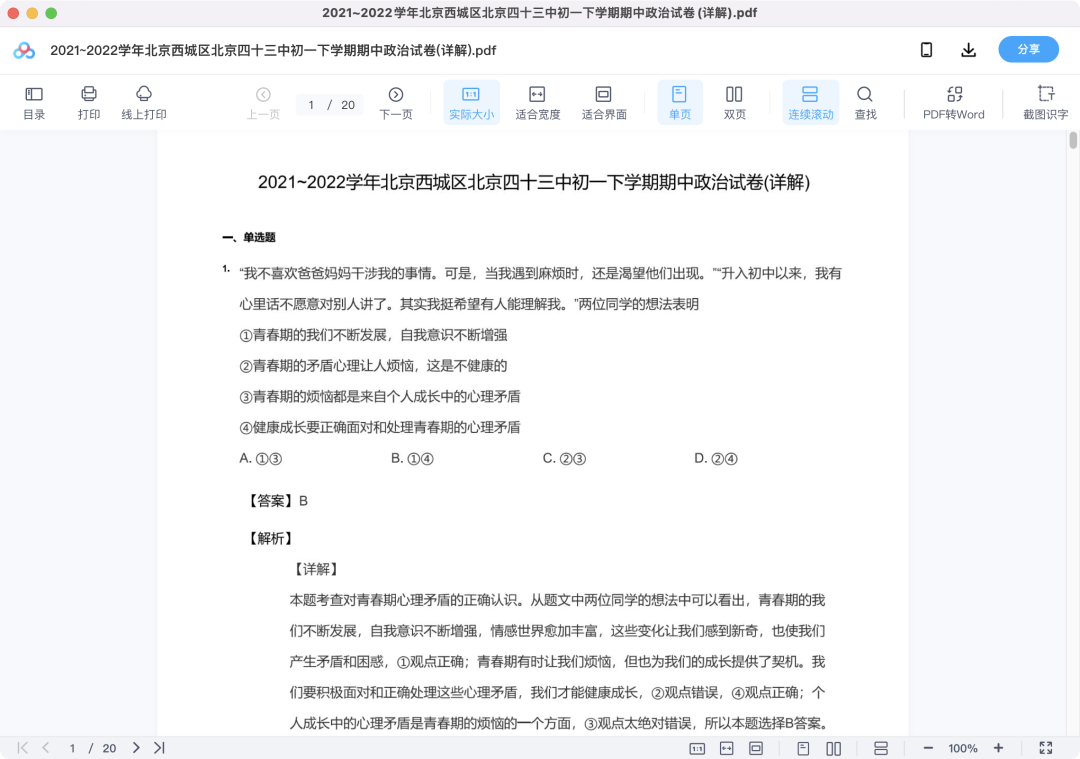The height and width of the screenshot is (759, 1080).
Task: Click the 【详解】 label
Action: [x=315, y=570]
